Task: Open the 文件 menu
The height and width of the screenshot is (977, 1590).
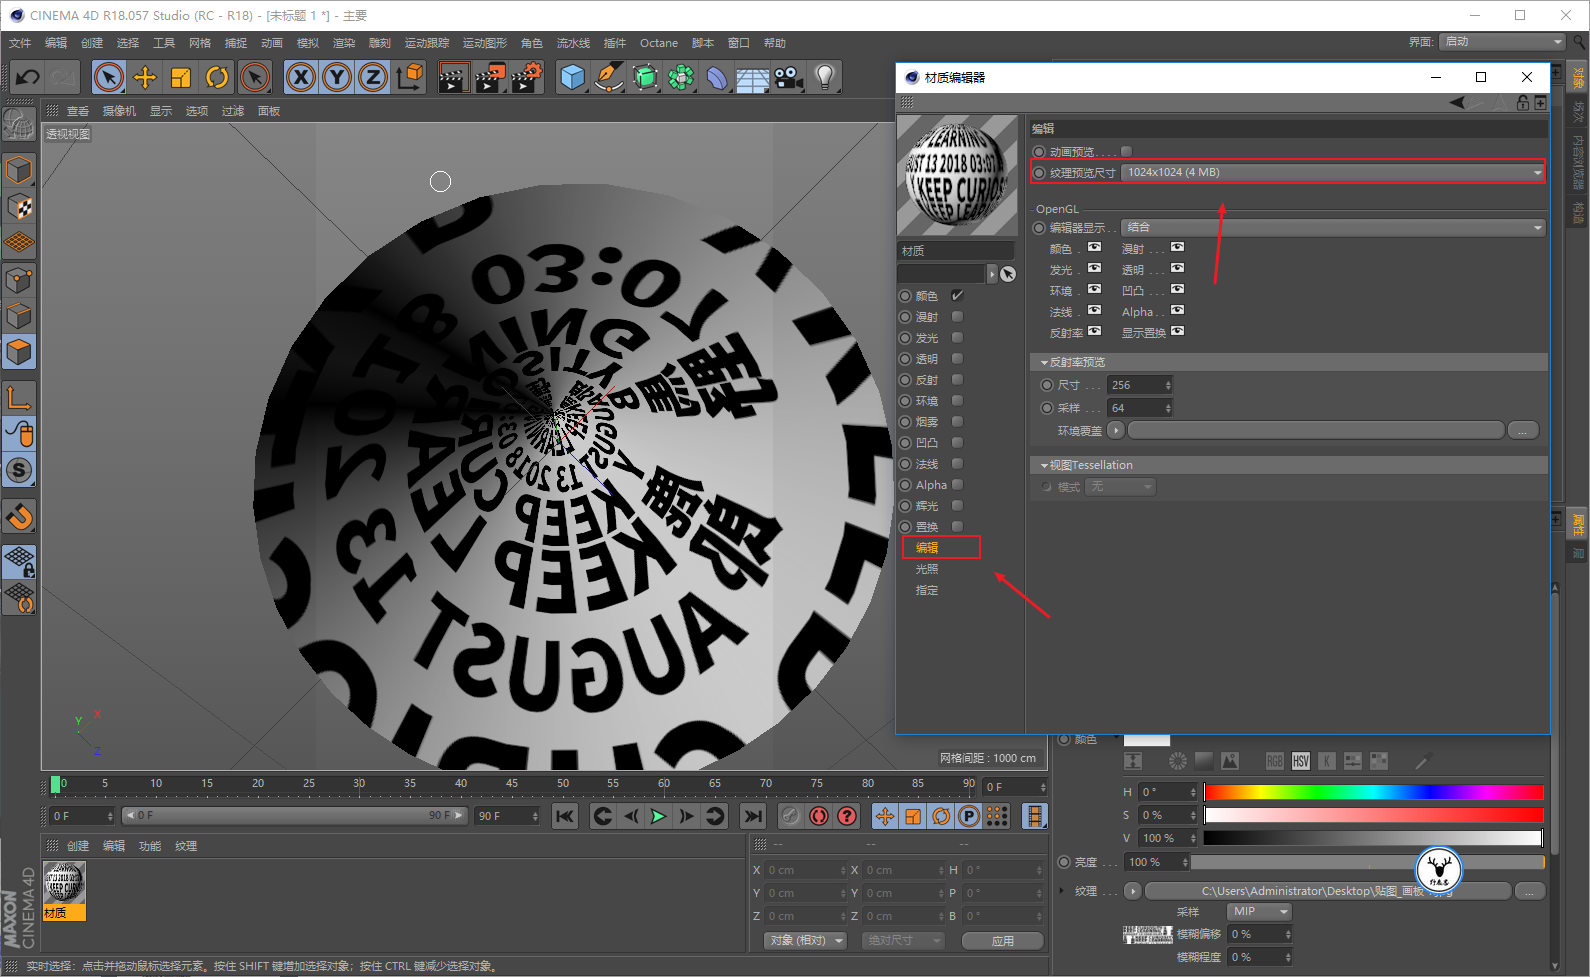Action: tap(20, 43)
